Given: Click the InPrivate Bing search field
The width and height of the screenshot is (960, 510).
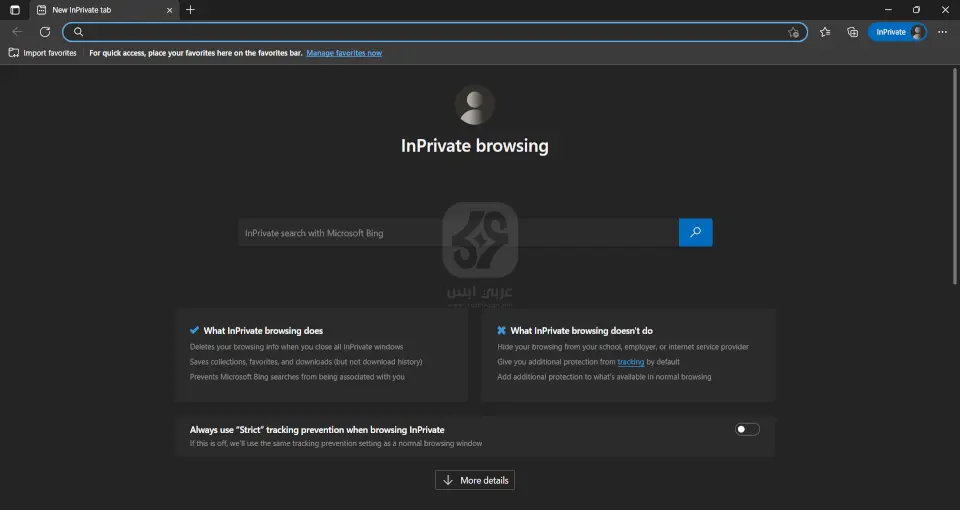Looking at the screenshot, I should tap(458, 233).
